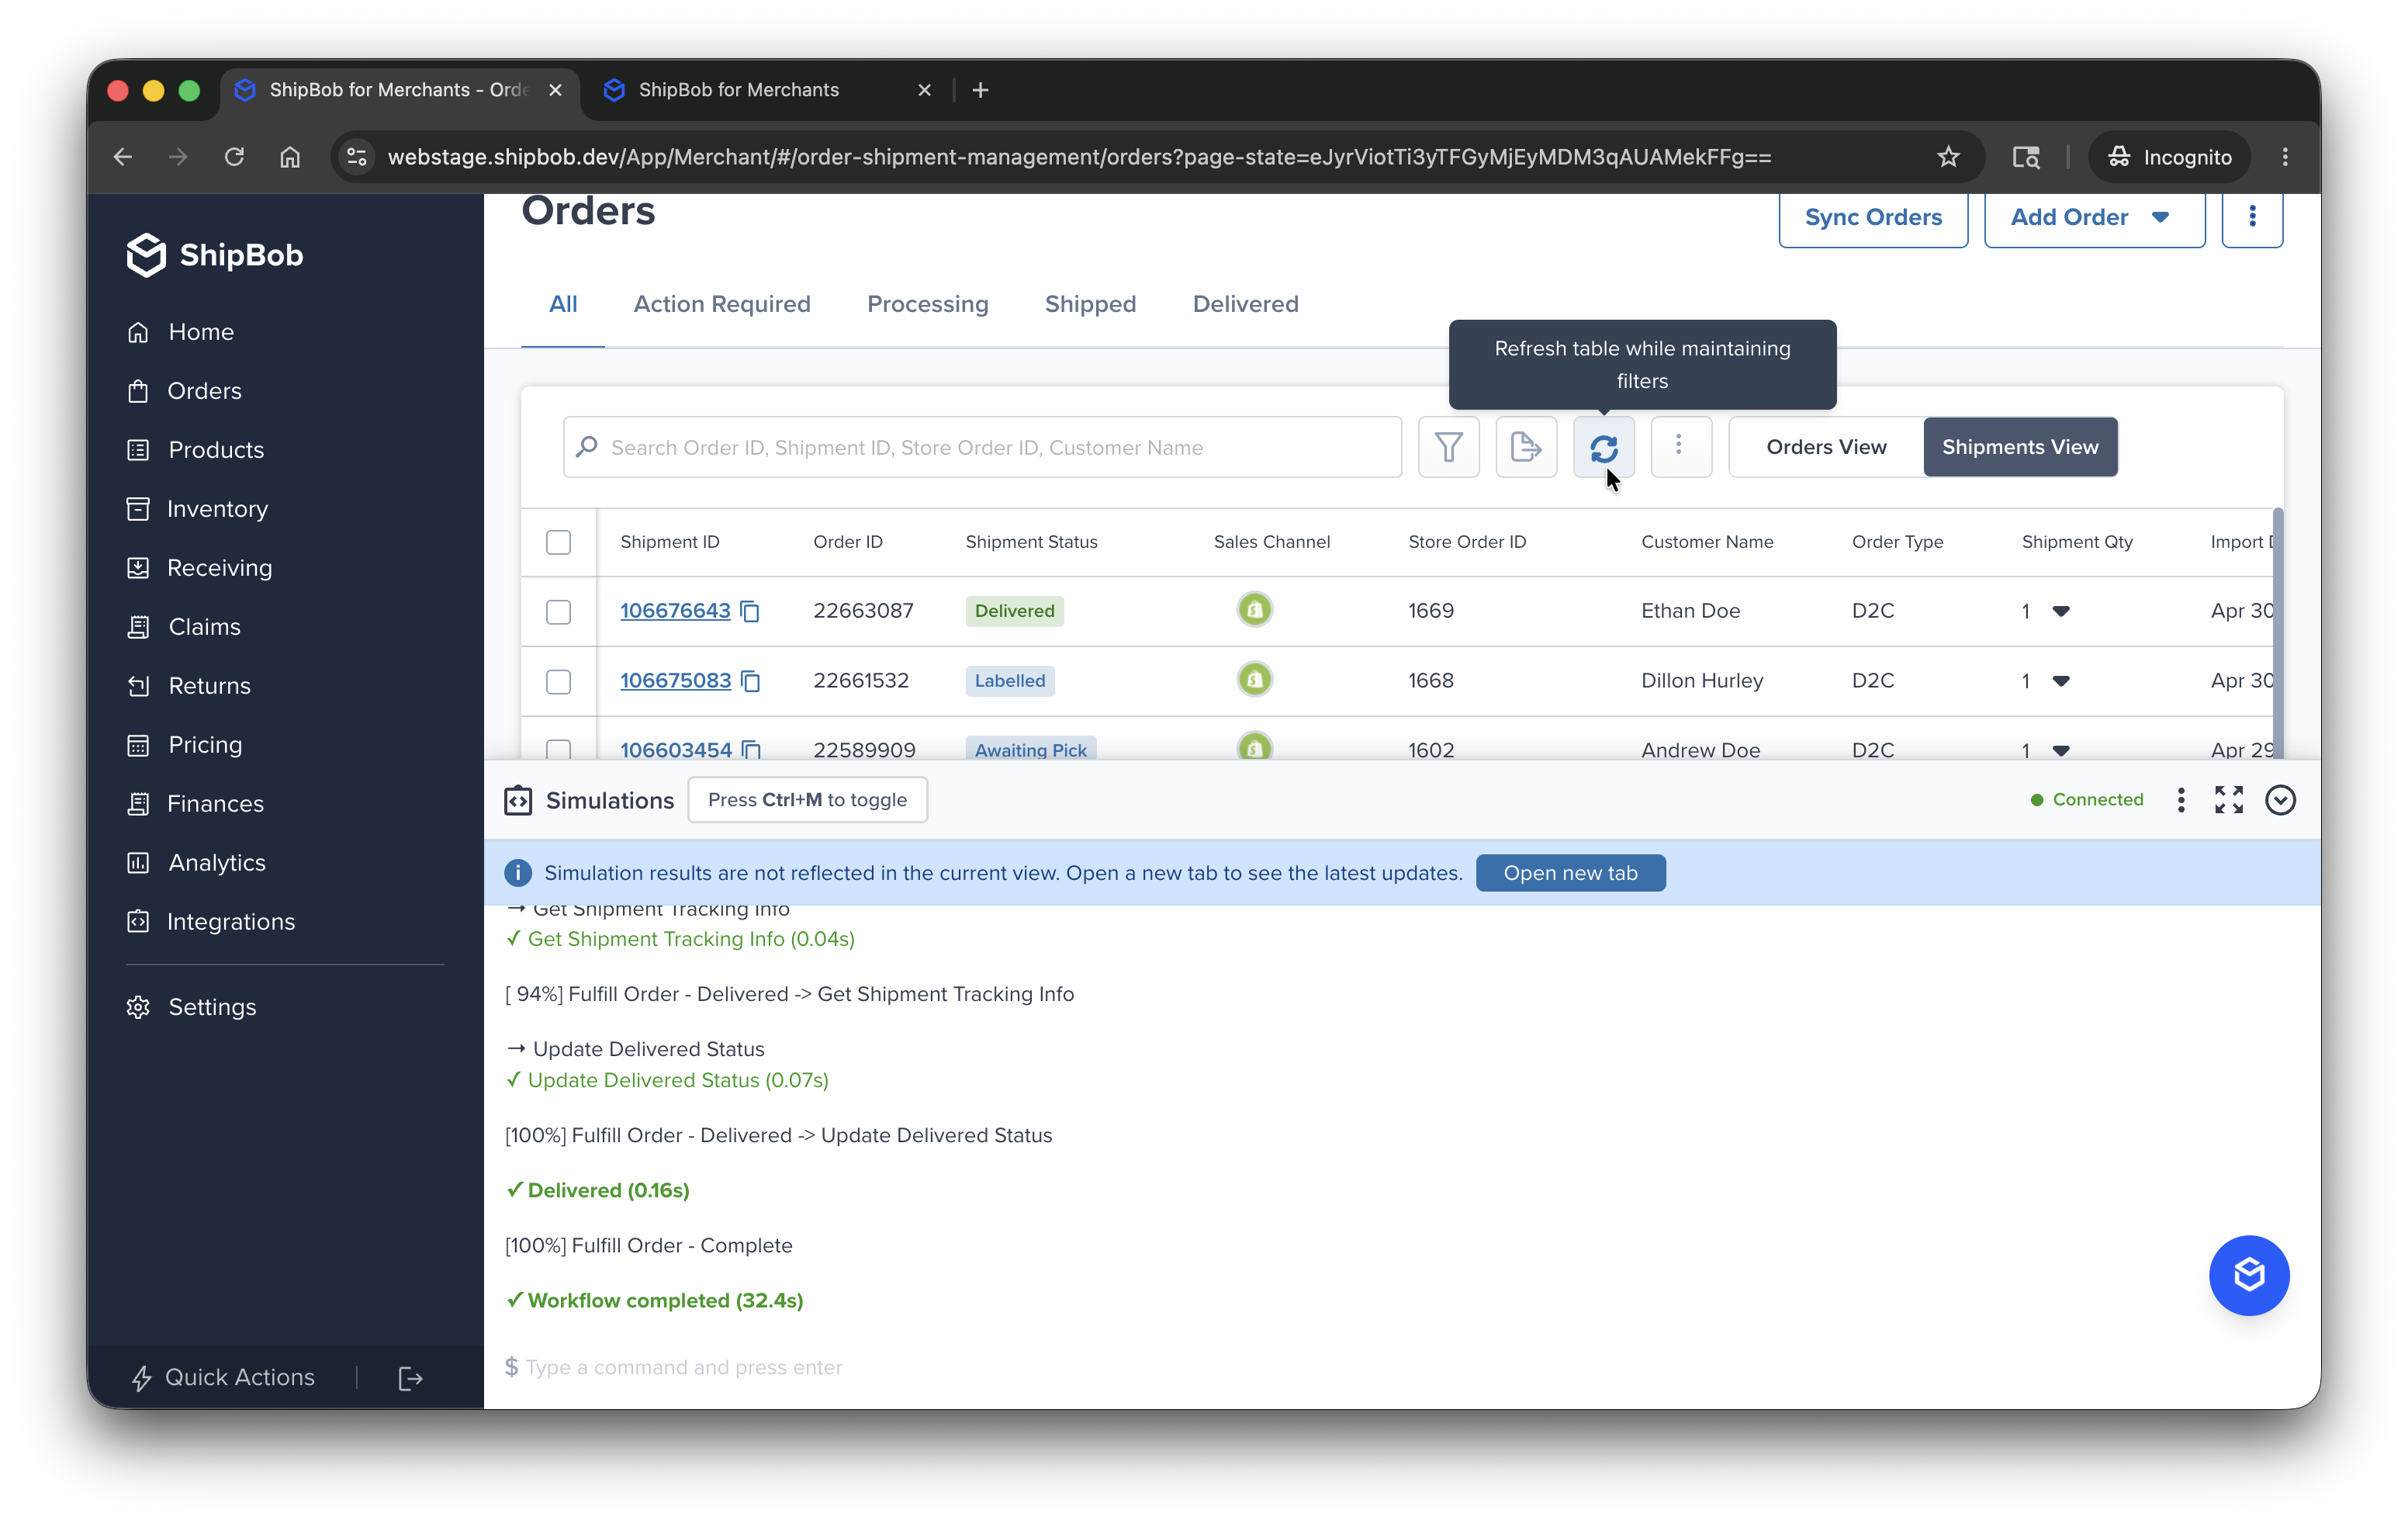Select the Action Required tab

coord(722,304)
